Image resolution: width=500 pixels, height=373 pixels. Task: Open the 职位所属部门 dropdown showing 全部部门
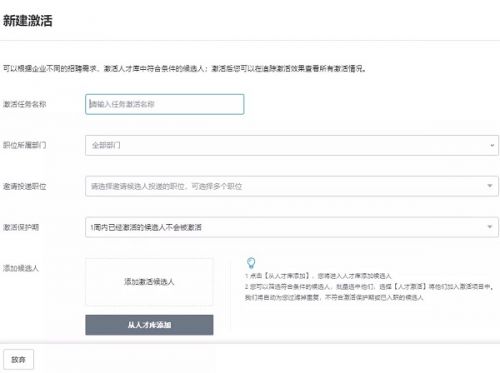click(292, 145)
